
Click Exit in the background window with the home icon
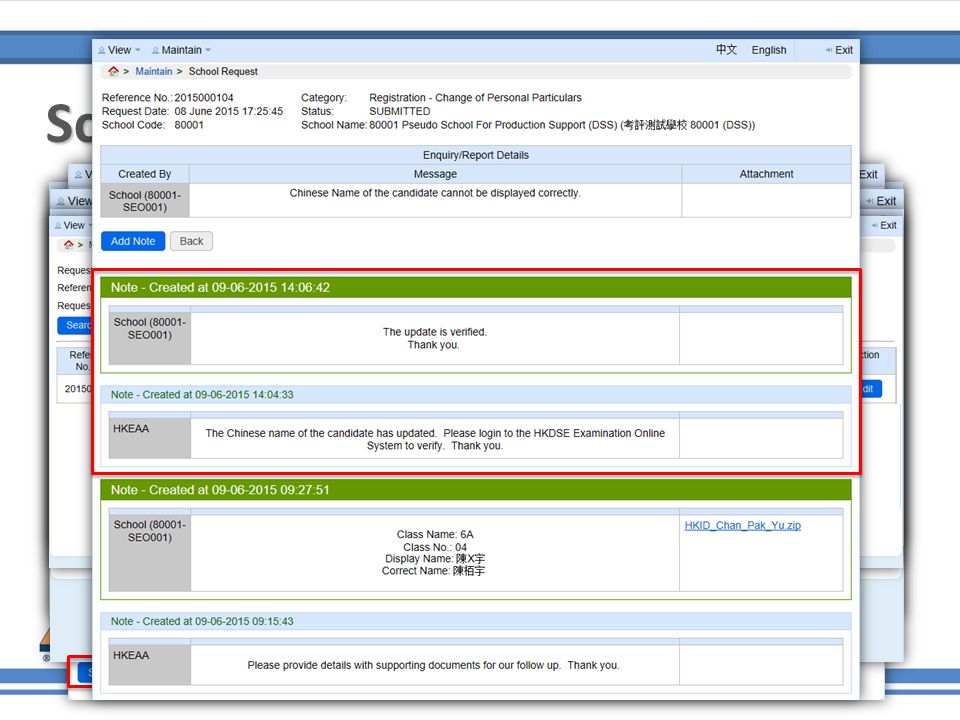pos(888,225)
